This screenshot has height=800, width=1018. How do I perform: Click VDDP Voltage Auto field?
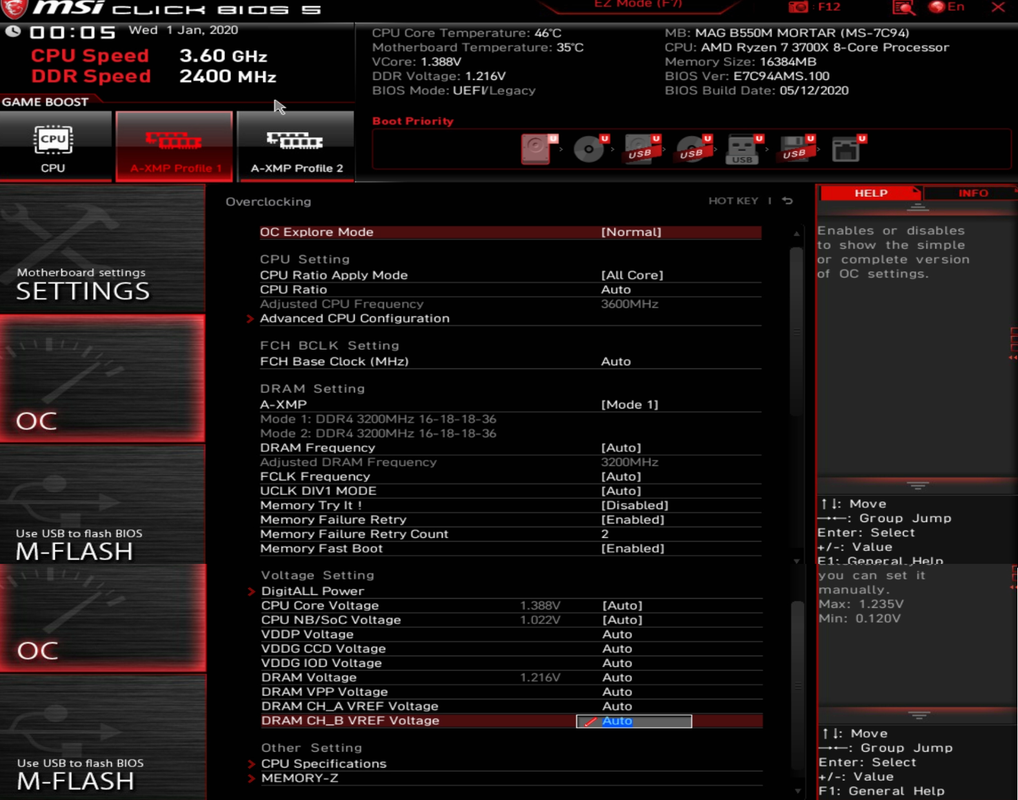tap(617, 634)
